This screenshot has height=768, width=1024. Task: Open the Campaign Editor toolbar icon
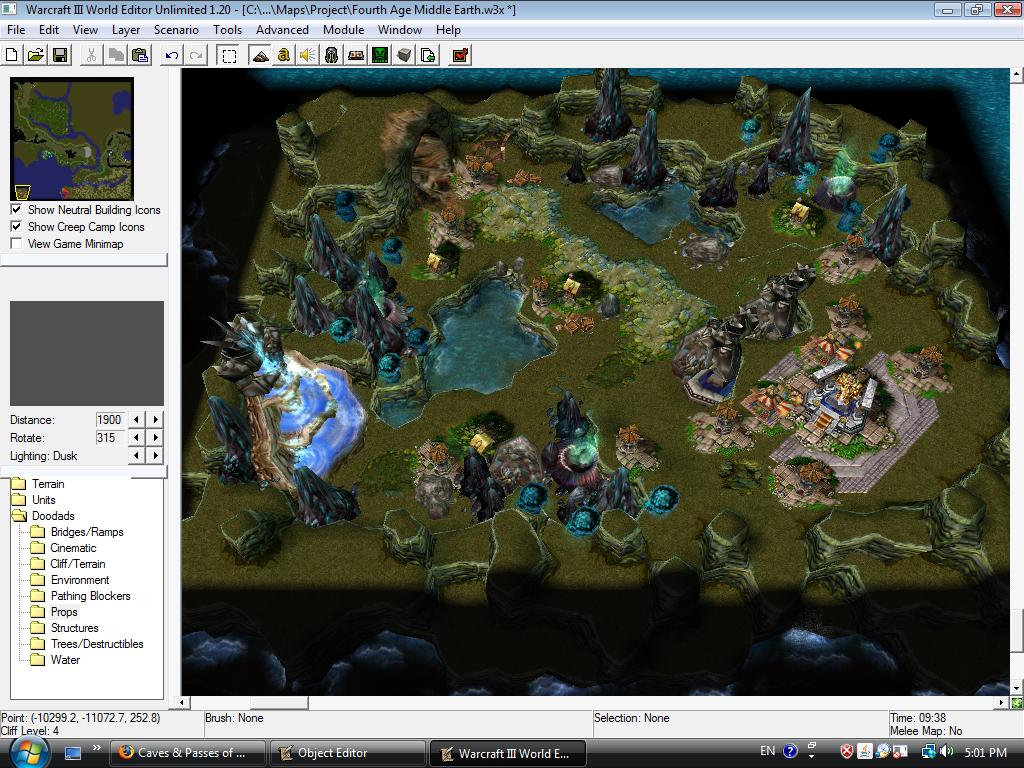coord(356,56)
